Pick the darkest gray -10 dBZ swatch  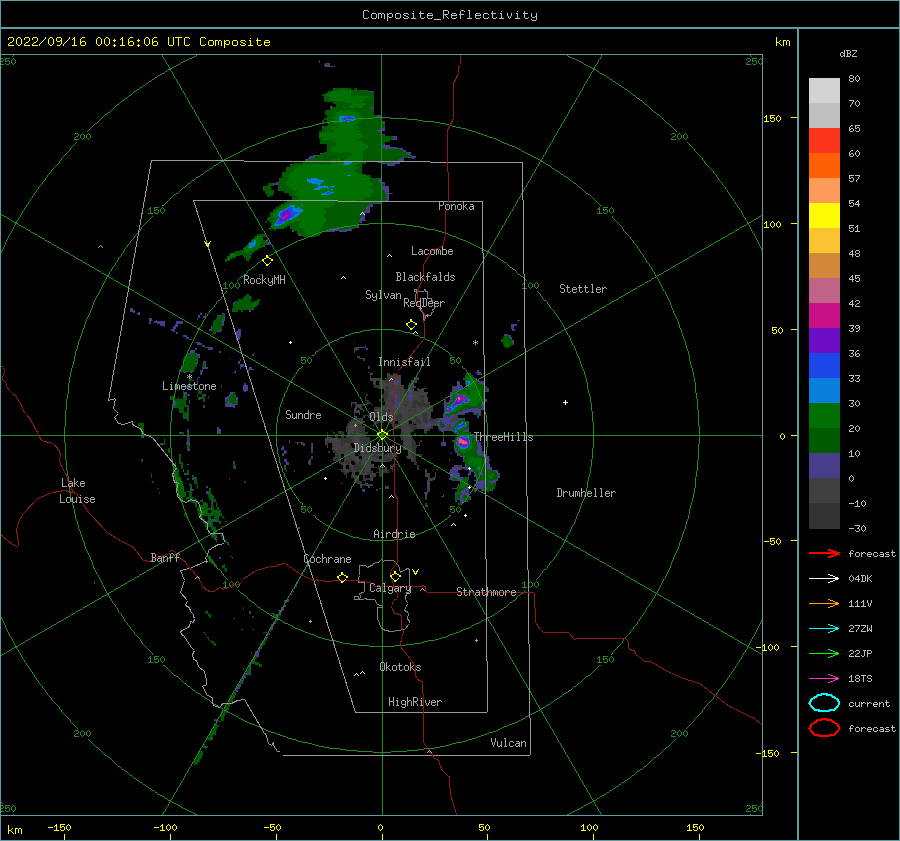coord(824,516)
